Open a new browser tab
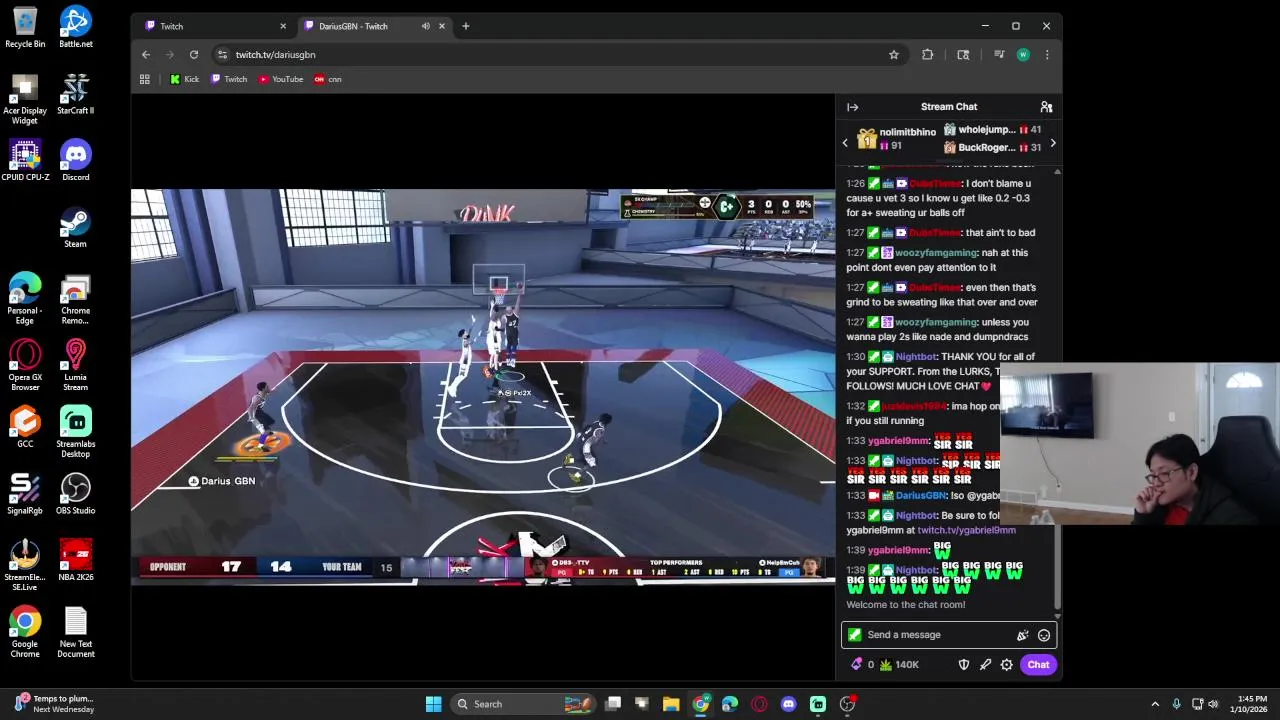1280x720 pixels. (x=465, y=26)
